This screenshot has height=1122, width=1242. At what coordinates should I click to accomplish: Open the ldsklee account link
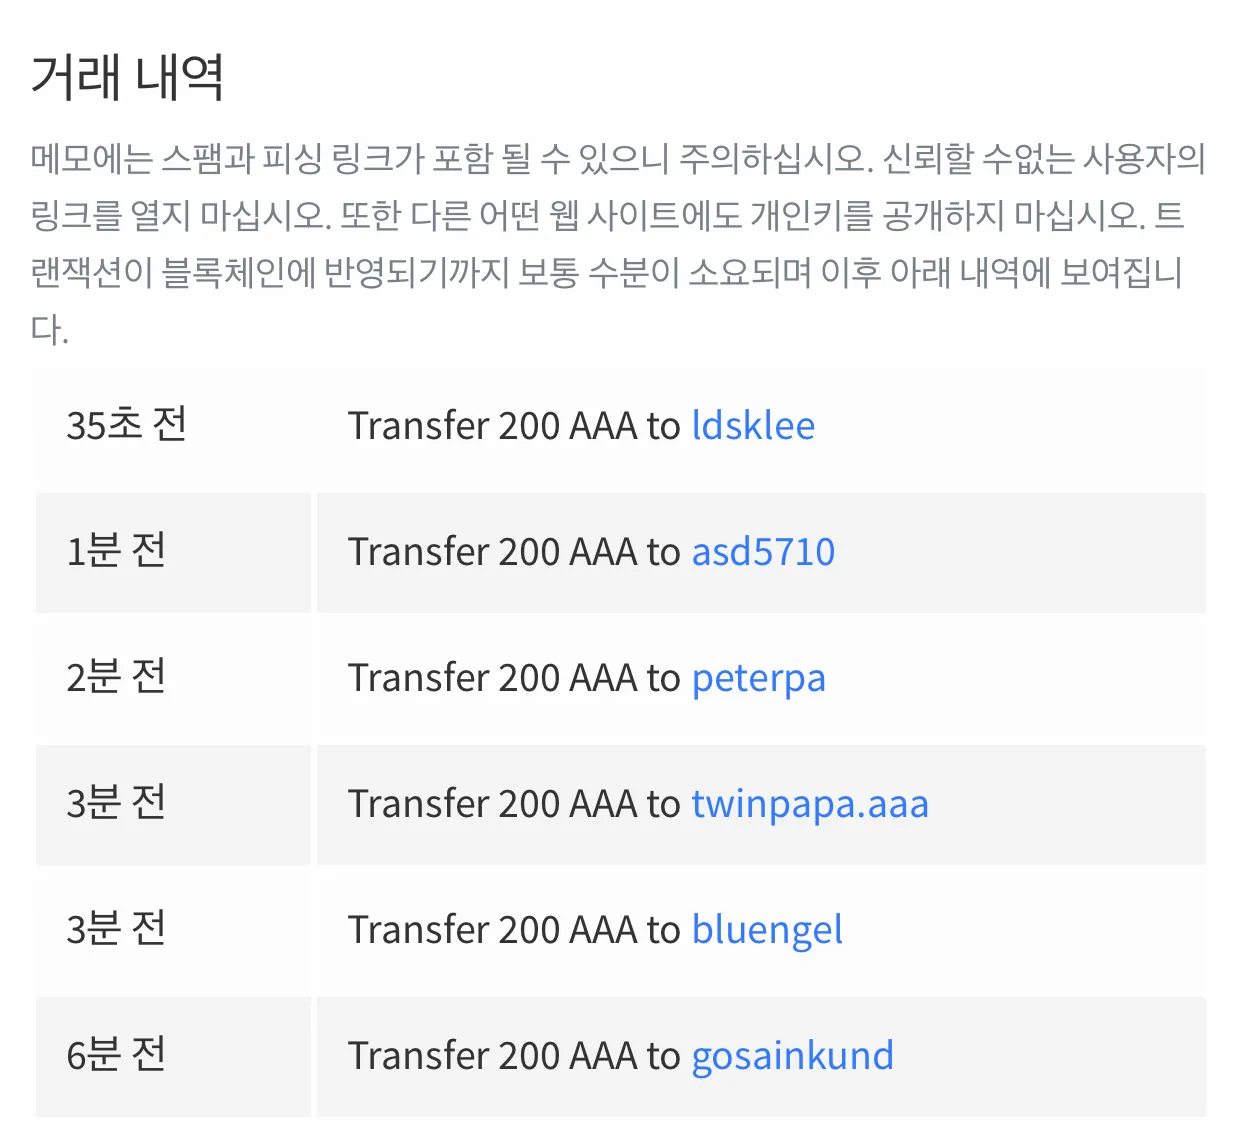[x=753, y=426]
